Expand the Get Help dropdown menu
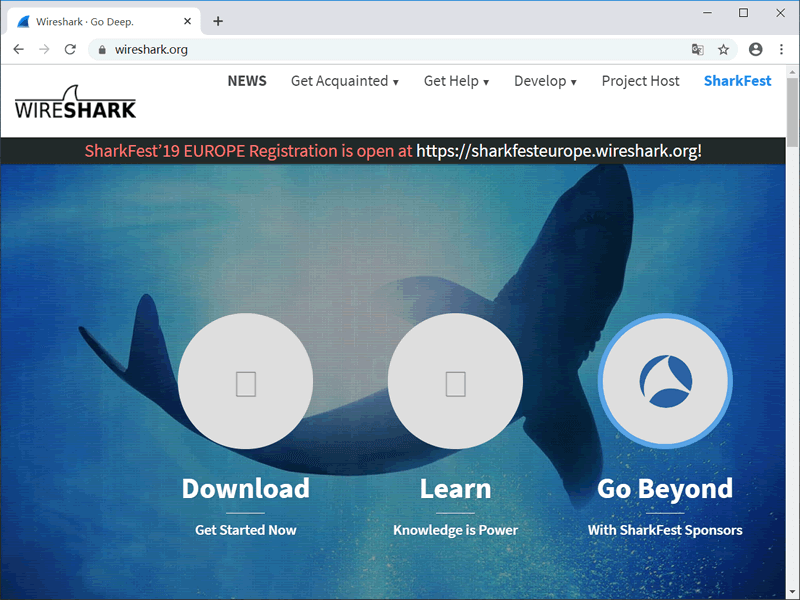This screenshot has width=800, height=600. click(456, 81)
